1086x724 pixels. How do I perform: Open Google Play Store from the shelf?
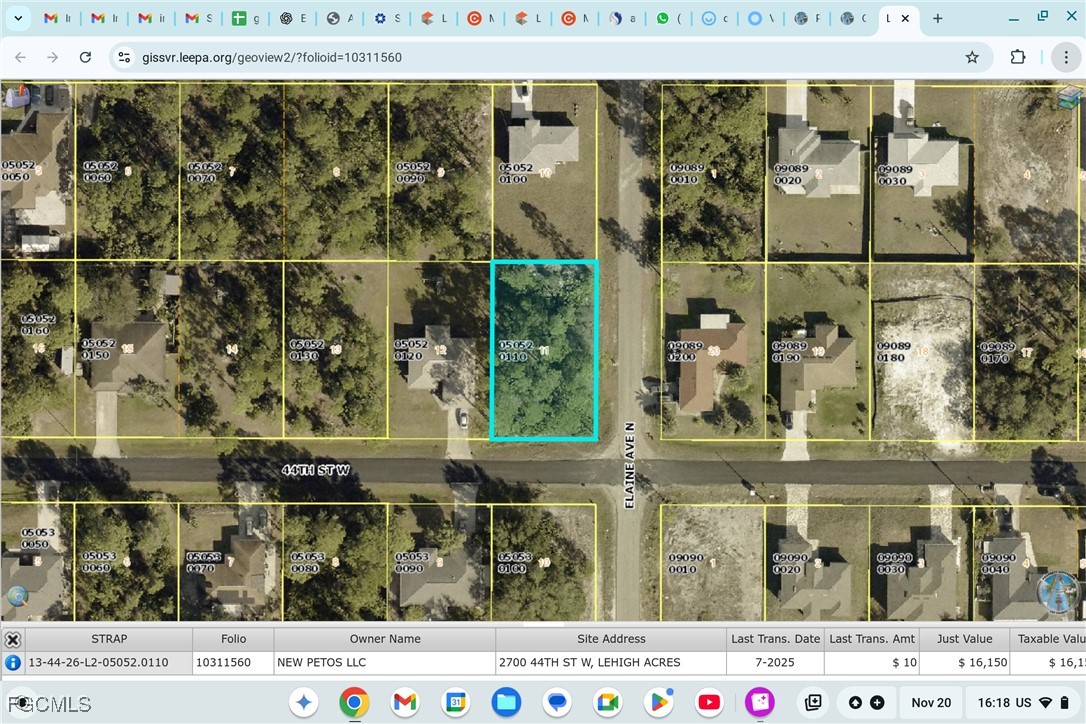[658, 702]
